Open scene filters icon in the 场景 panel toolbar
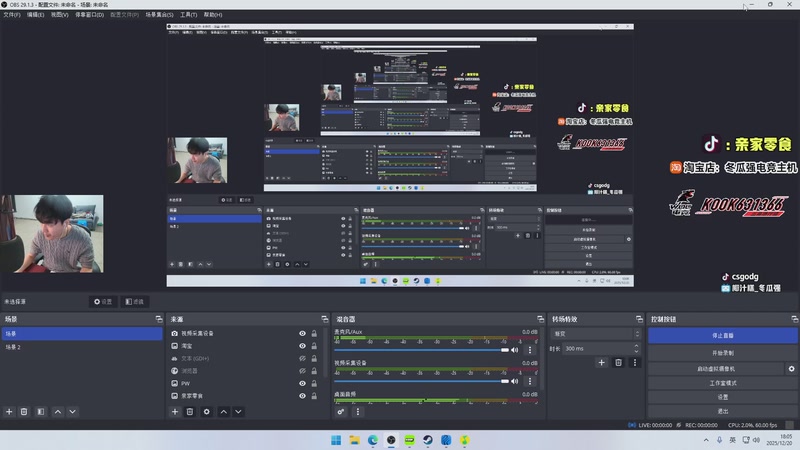The width and height of the screenshot is (800, 450). [x=41, y=412]
